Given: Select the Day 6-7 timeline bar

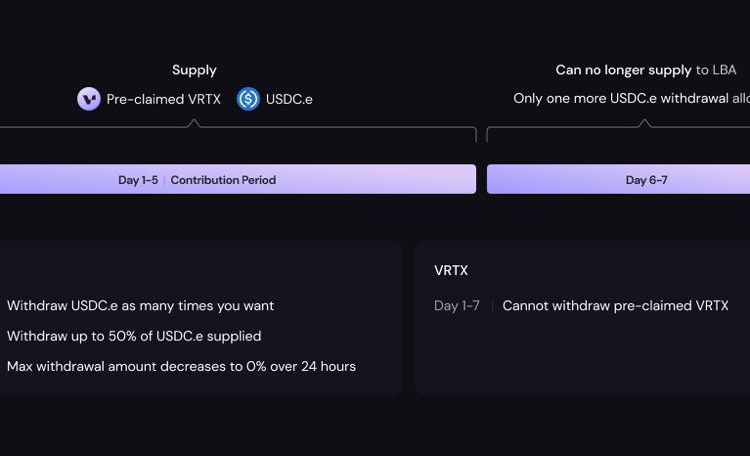Looking at the screenshot, I should [618, 180].
